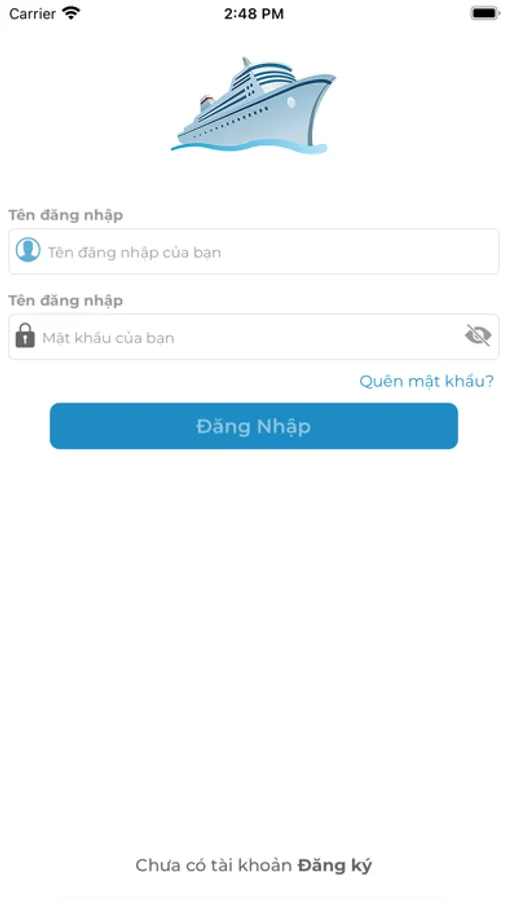Open the 'Đăng ký' registration link
This screenshot has width=507, height=900.
tap(335, 866)
